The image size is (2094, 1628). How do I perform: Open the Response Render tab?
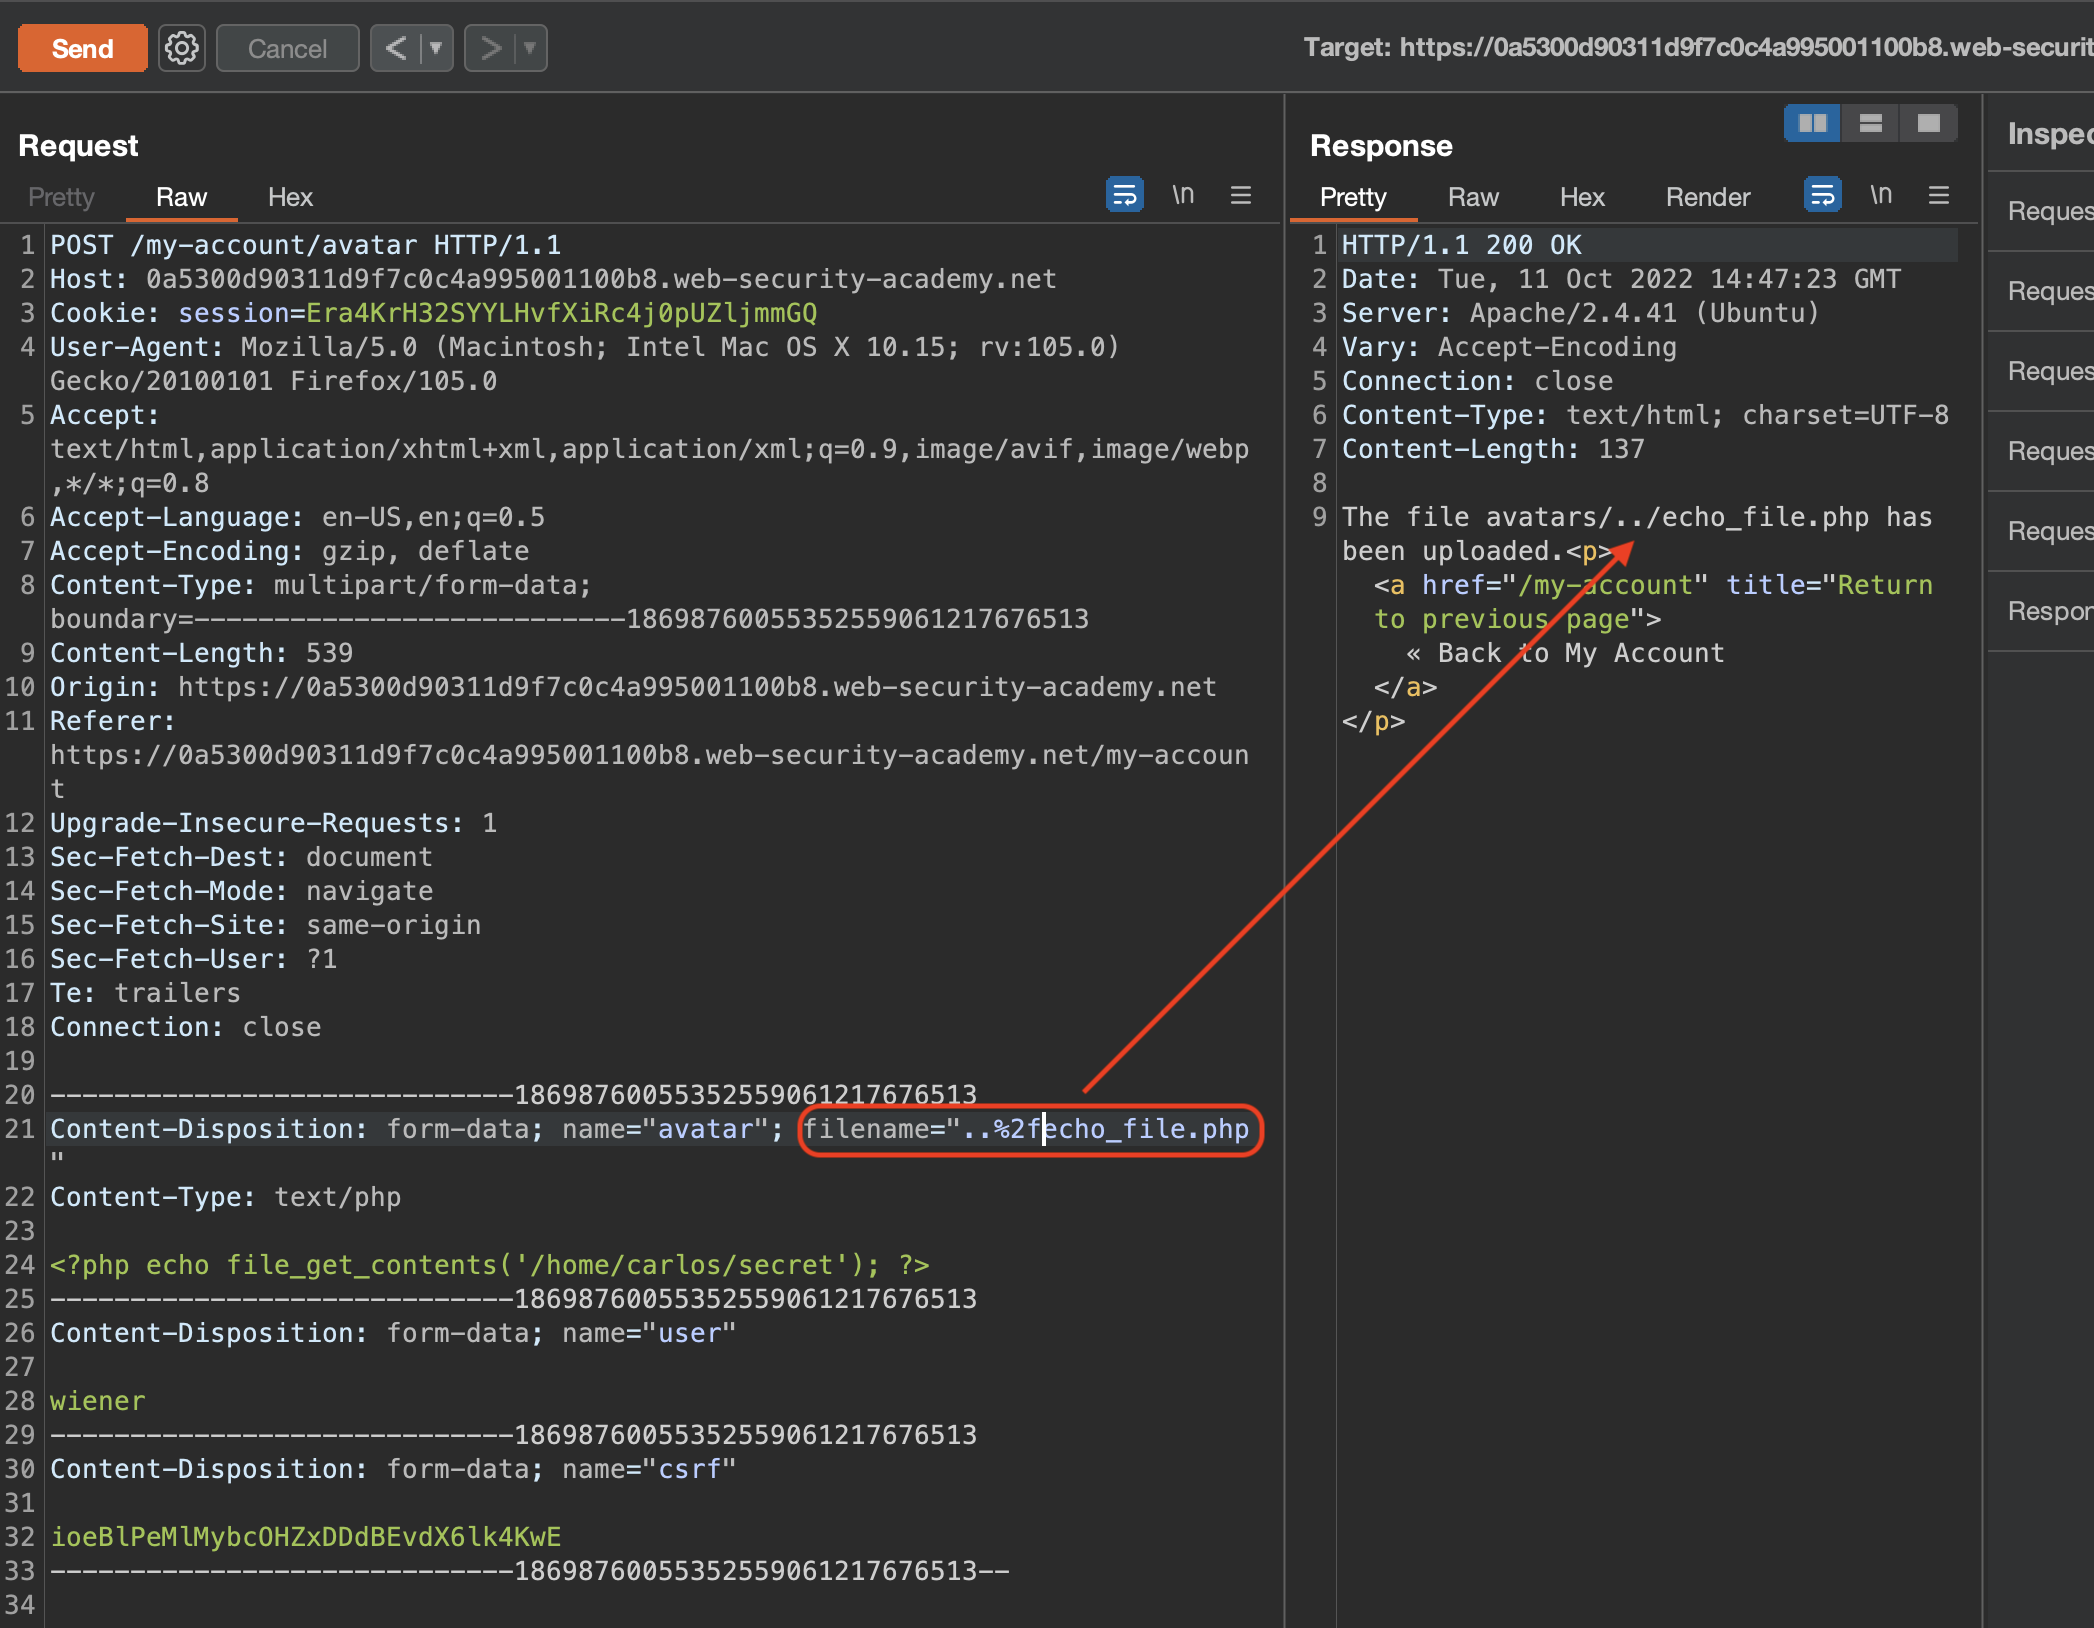[x=1707, y=198]
